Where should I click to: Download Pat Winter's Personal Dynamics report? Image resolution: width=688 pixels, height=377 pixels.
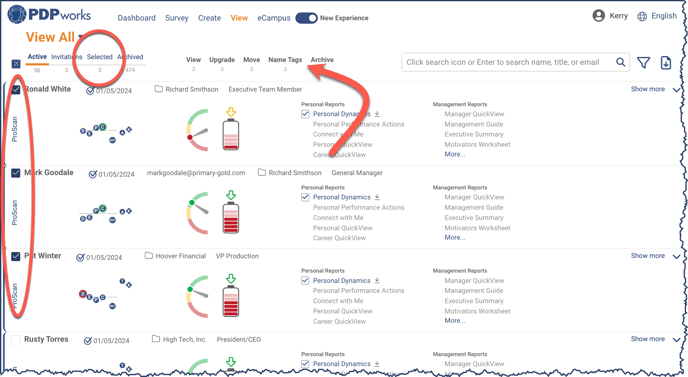click(x=377, y=281)
